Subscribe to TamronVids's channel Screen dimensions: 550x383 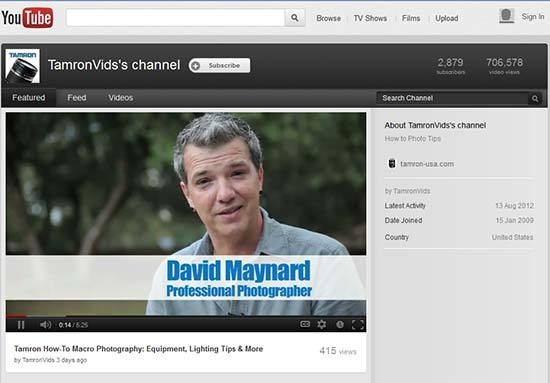tap(220, 66)
